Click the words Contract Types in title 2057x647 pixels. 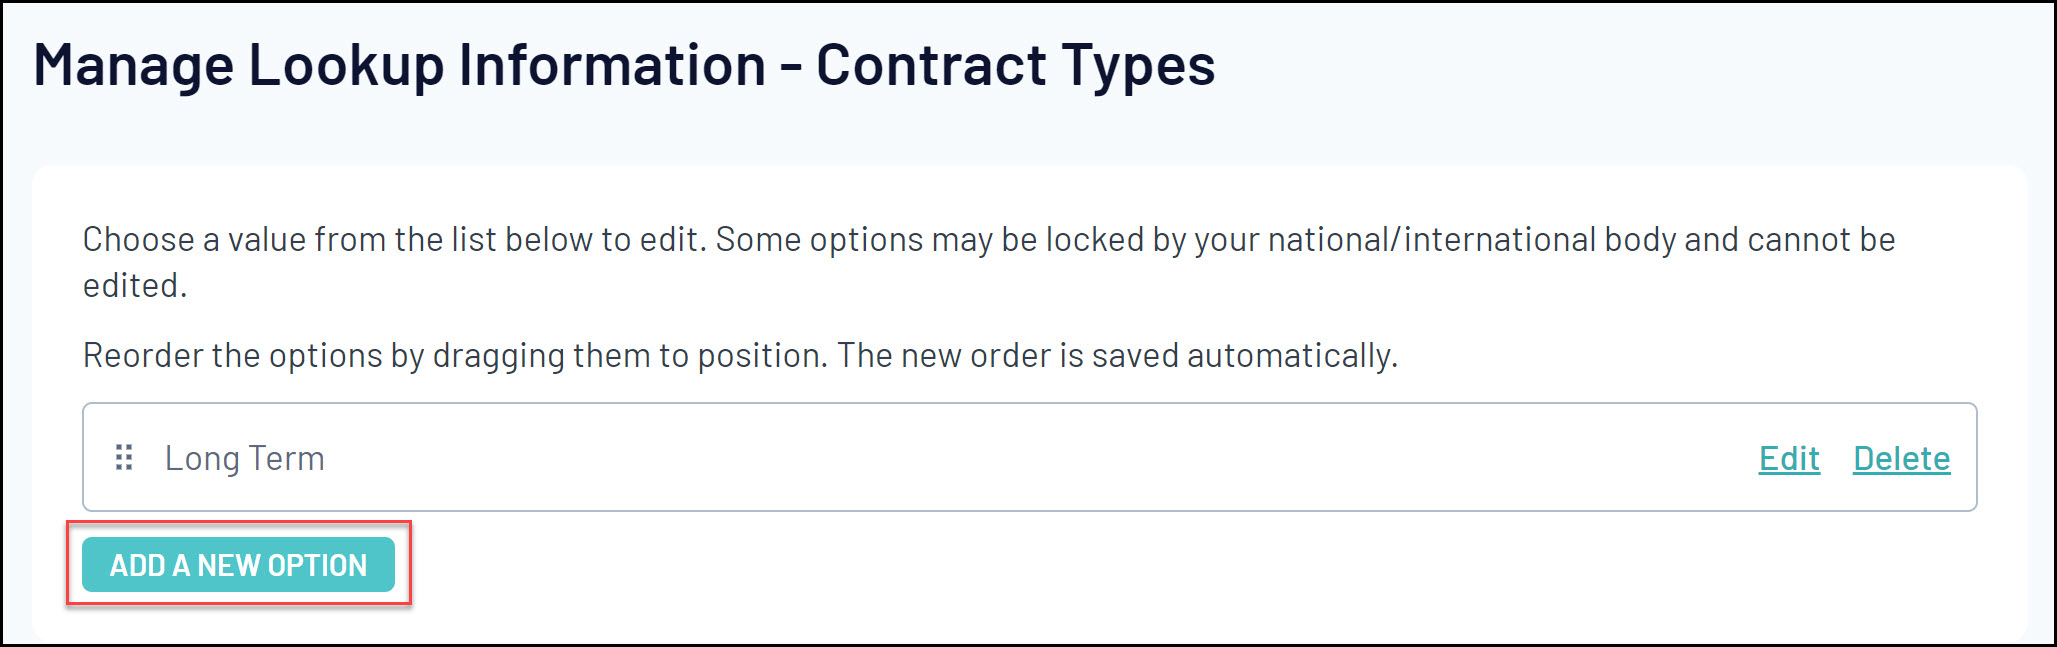coord(1014,66)
